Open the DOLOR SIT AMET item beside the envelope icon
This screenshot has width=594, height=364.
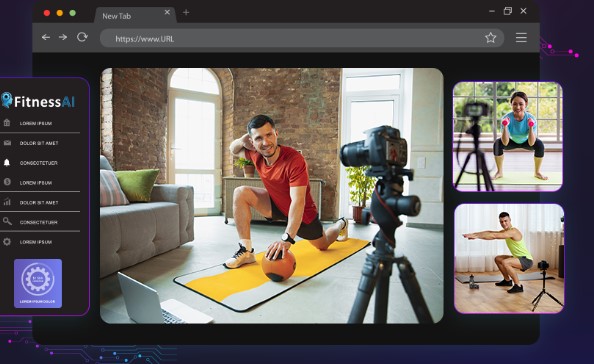pyautogui.click(x=39, y=143)
